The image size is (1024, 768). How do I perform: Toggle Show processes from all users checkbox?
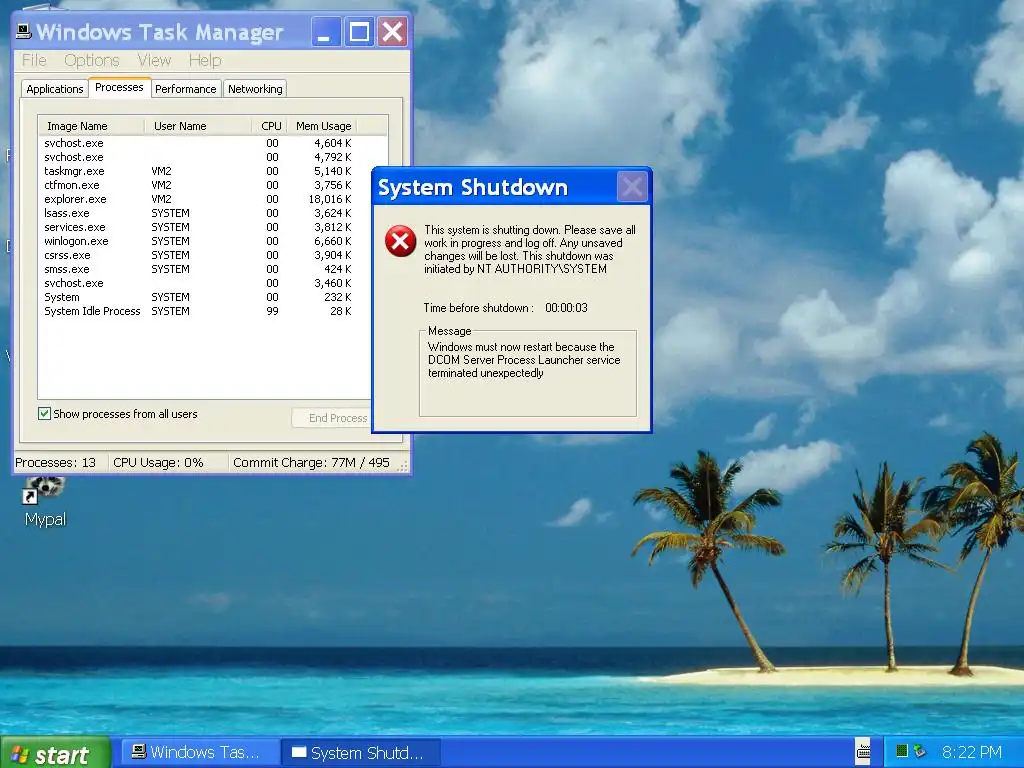pos(44,413)
